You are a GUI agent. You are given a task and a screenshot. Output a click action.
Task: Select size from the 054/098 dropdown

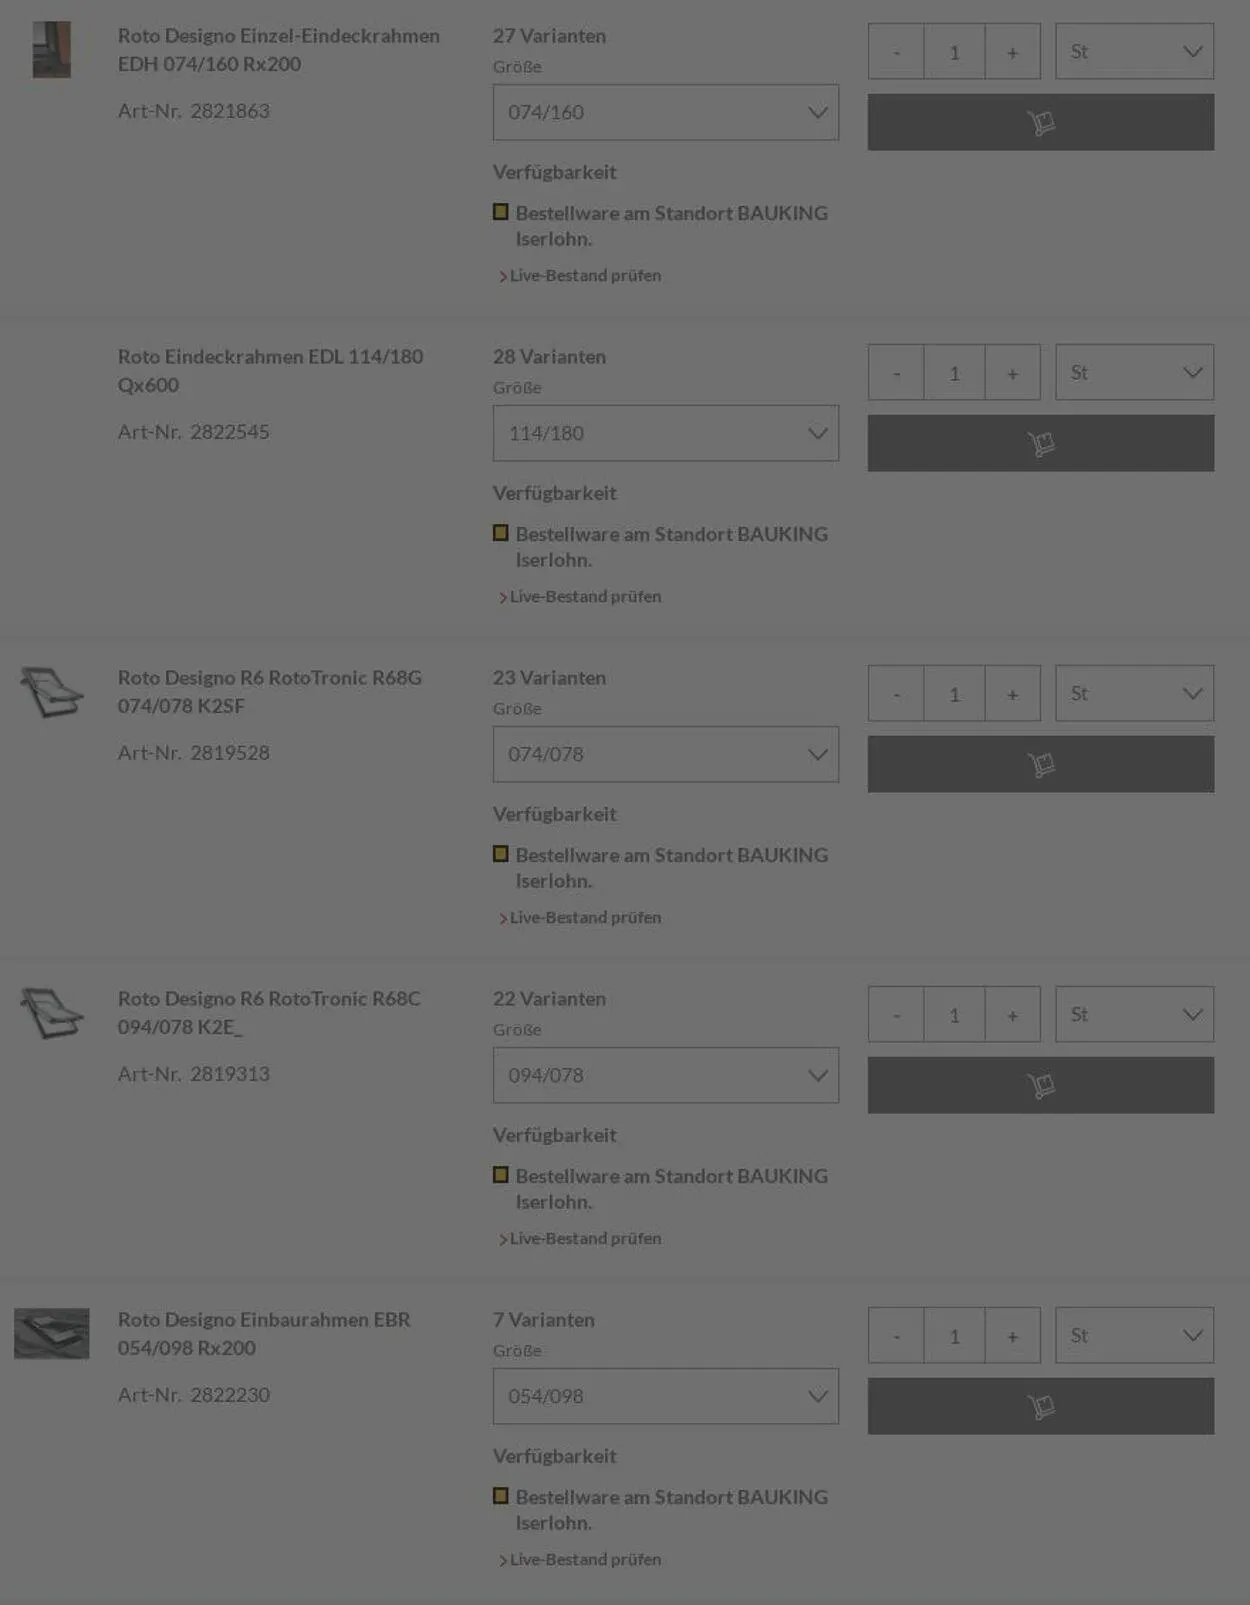(x=665, y=1396)
